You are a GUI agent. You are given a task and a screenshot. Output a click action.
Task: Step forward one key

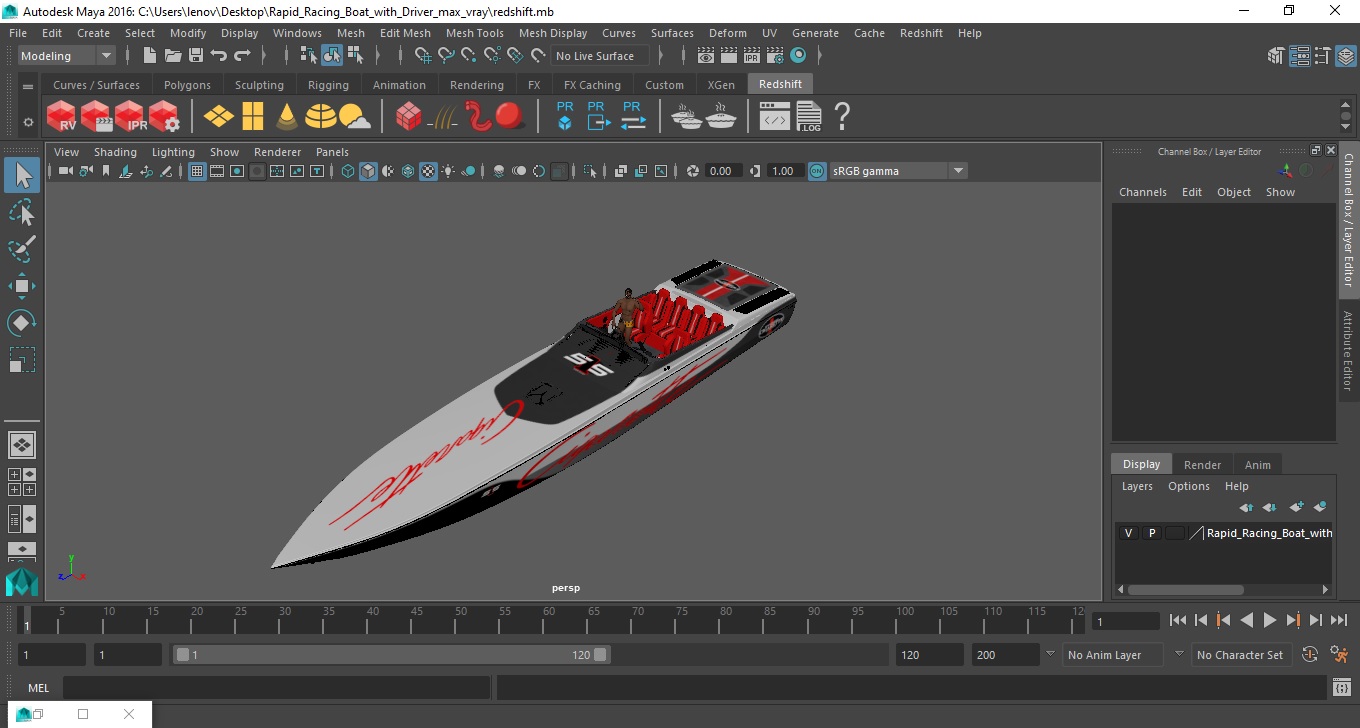coord(1292,621)
